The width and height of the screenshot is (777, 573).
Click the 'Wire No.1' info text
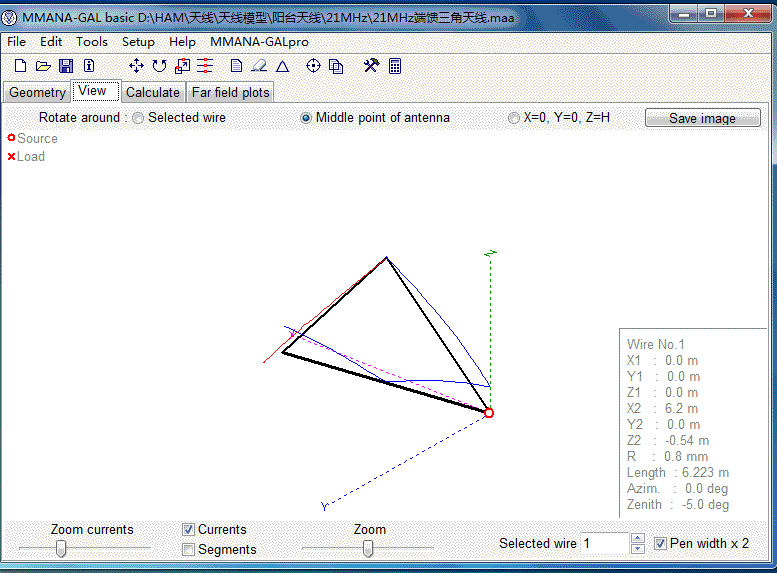click(x=655, y=344)
